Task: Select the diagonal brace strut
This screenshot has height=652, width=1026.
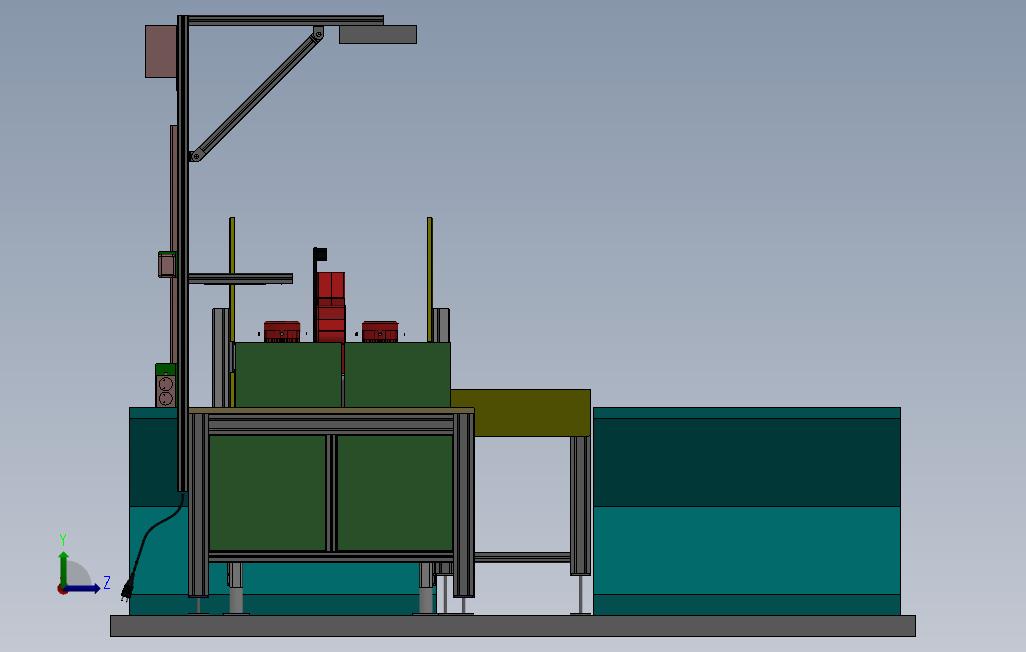Action: [x=256, y=94]
